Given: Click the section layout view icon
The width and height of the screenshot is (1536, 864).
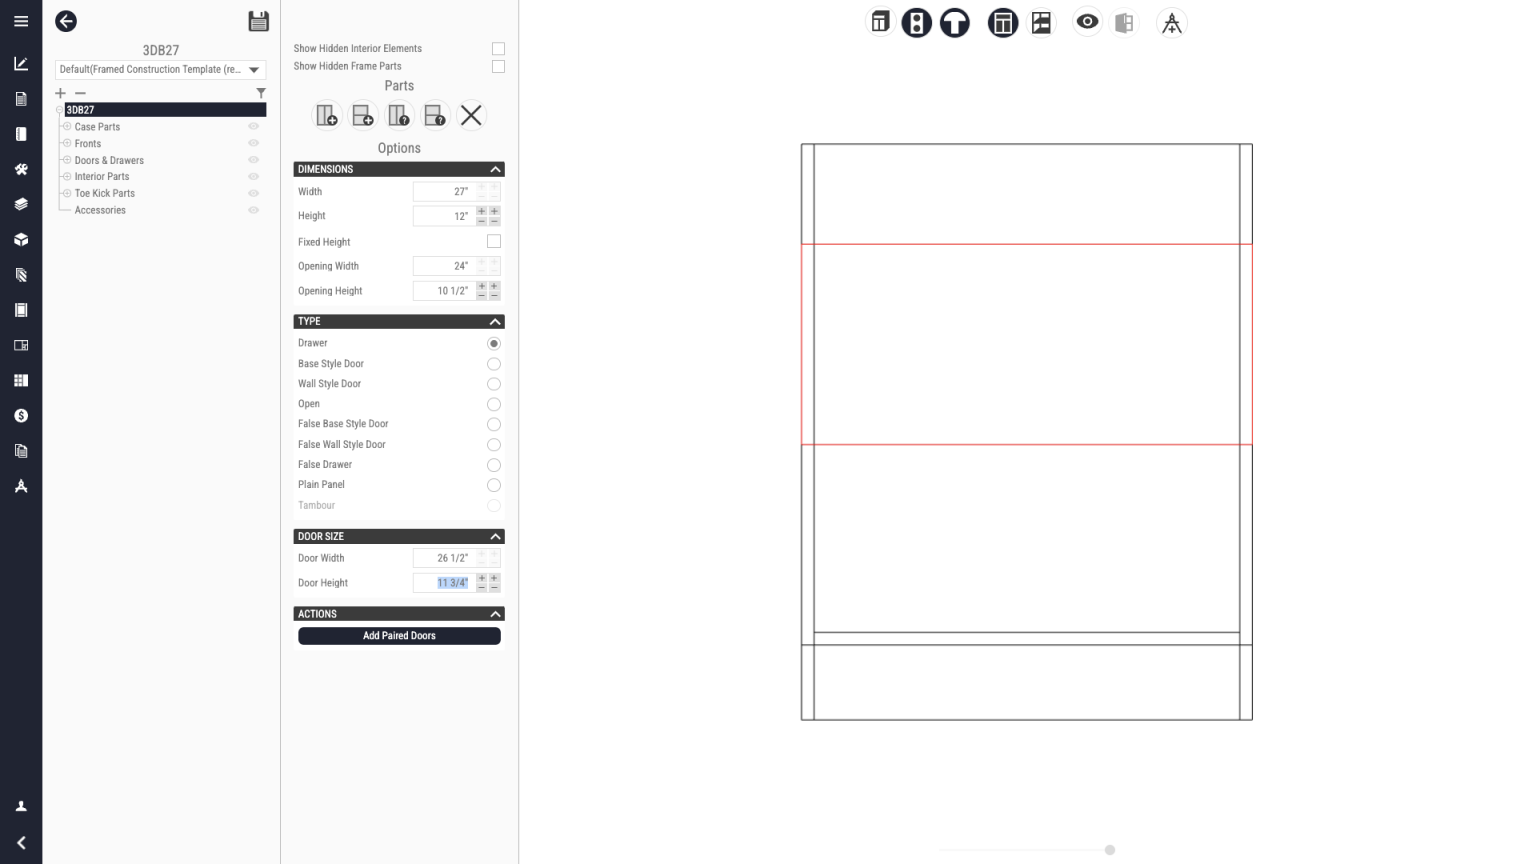Looking at the screenshot, I should [1041, 22].
